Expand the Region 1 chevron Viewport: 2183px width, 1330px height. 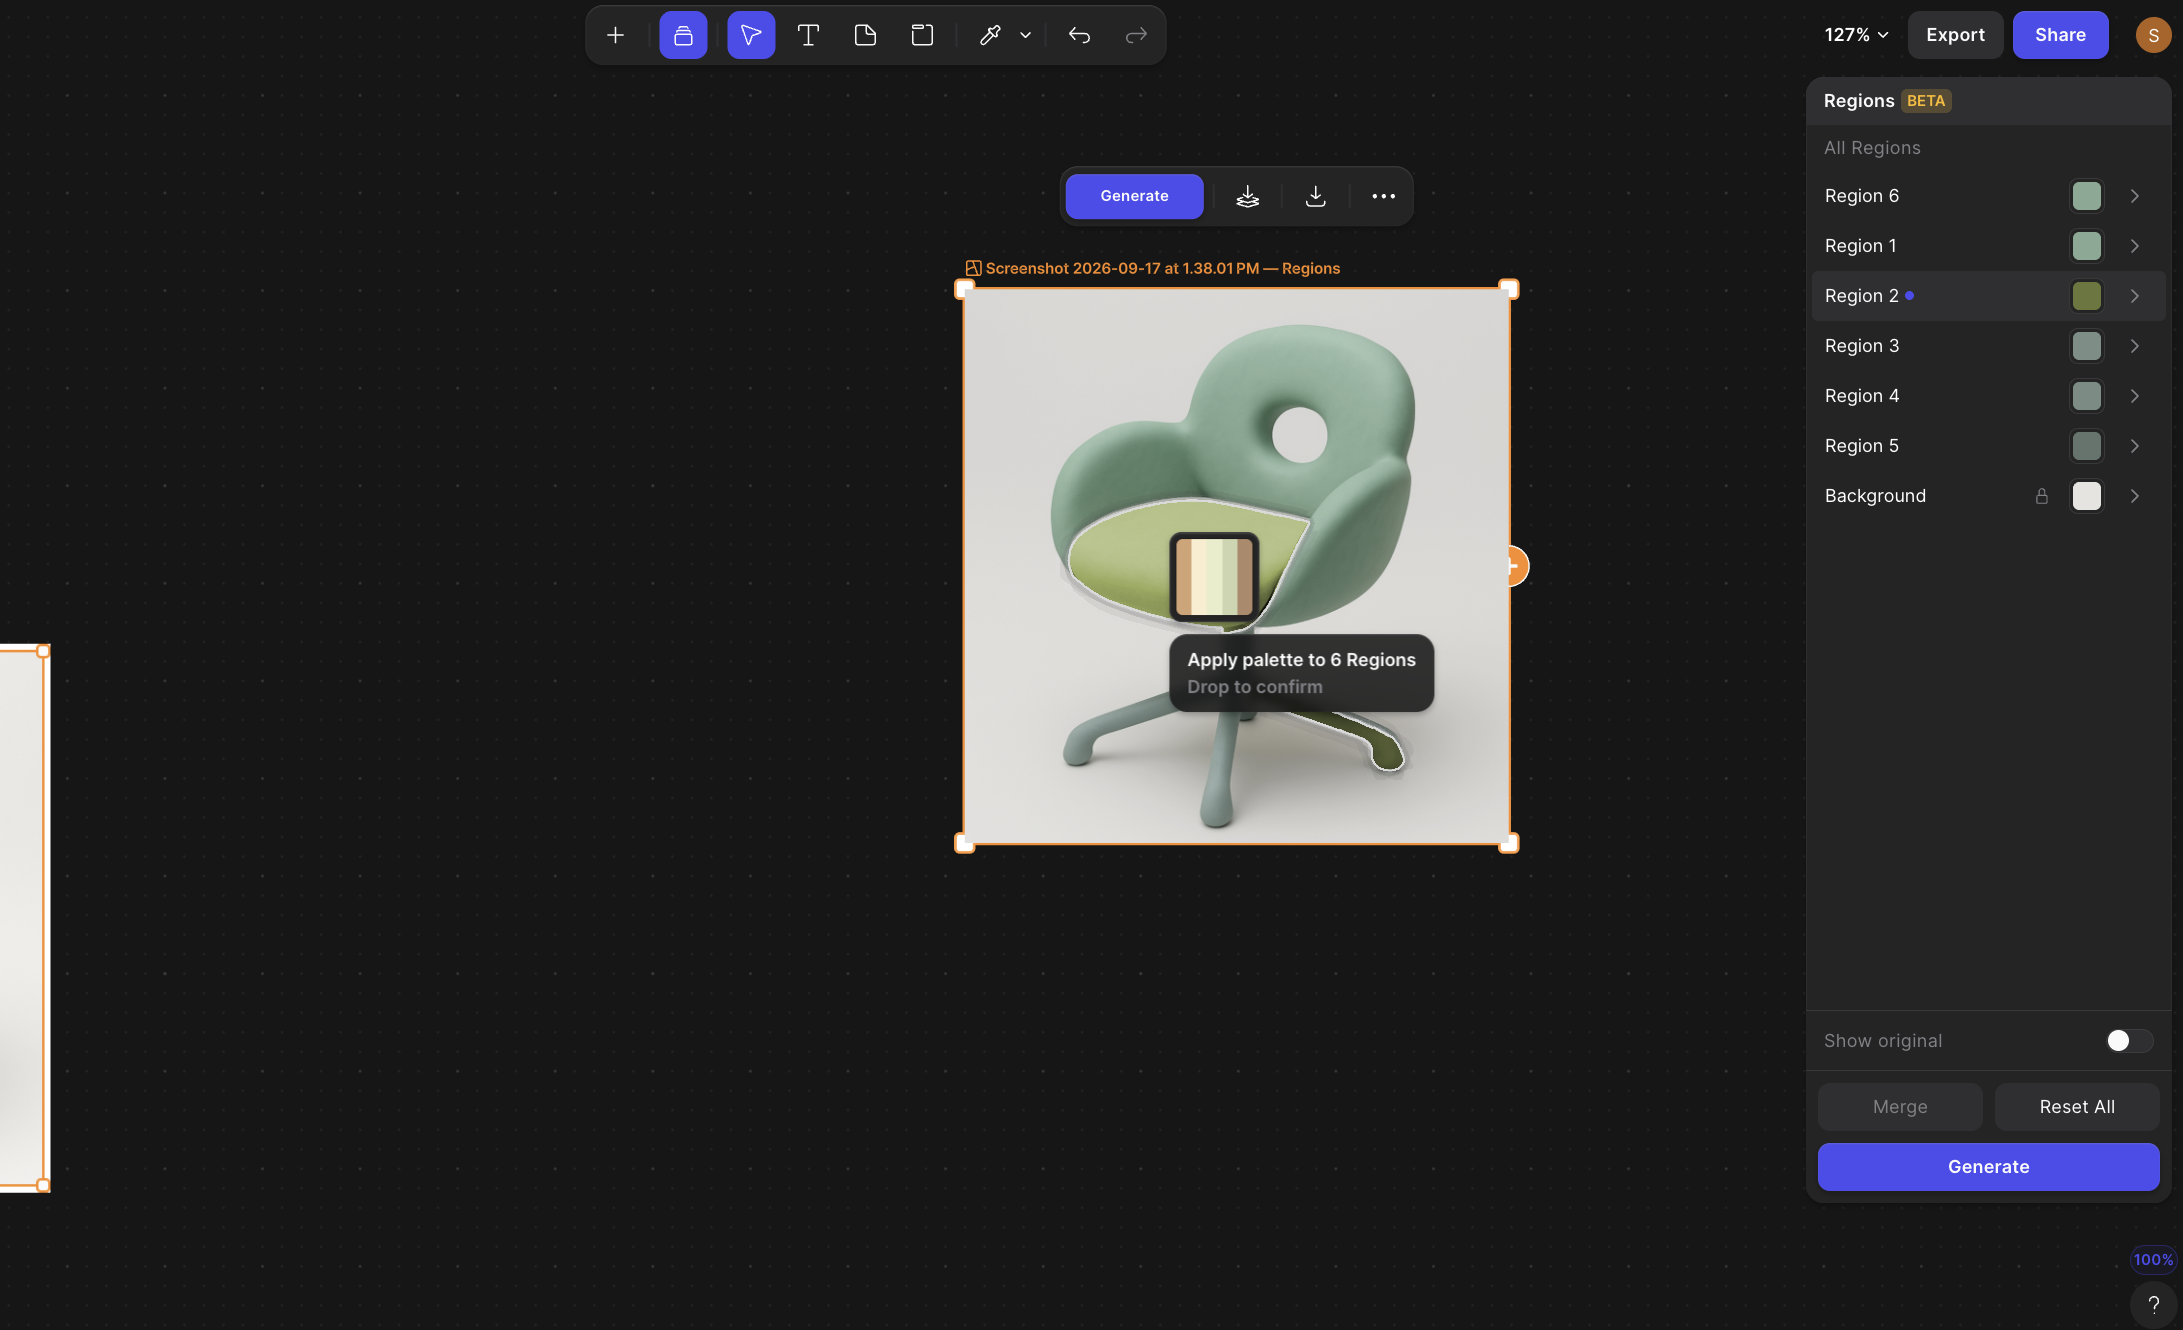(x=2134, y=246)
